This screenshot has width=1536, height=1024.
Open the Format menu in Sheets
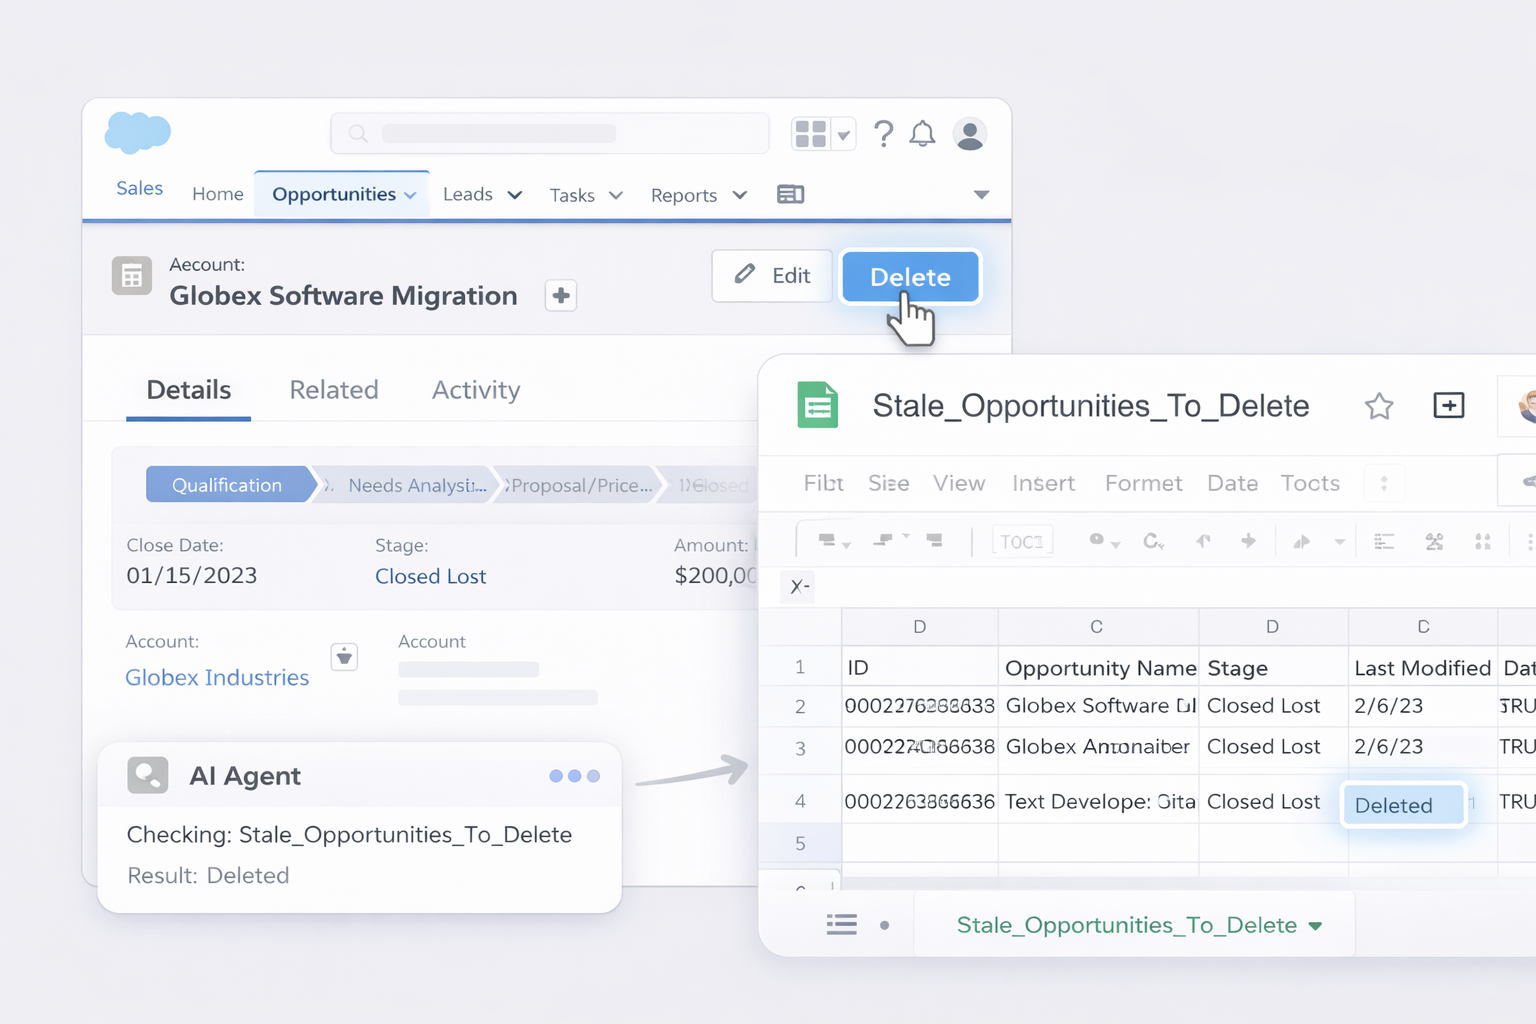1143,483
